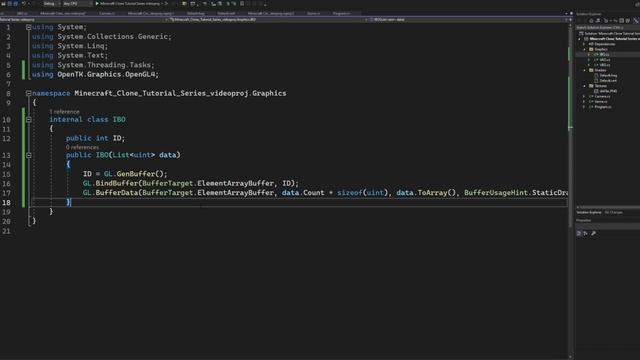640x360 pixels.
Task: Click the namespace name 'Minecraft_Clone_Tutorial_Series_videoproj.Graphics'
Action: (x=180, y=93)
